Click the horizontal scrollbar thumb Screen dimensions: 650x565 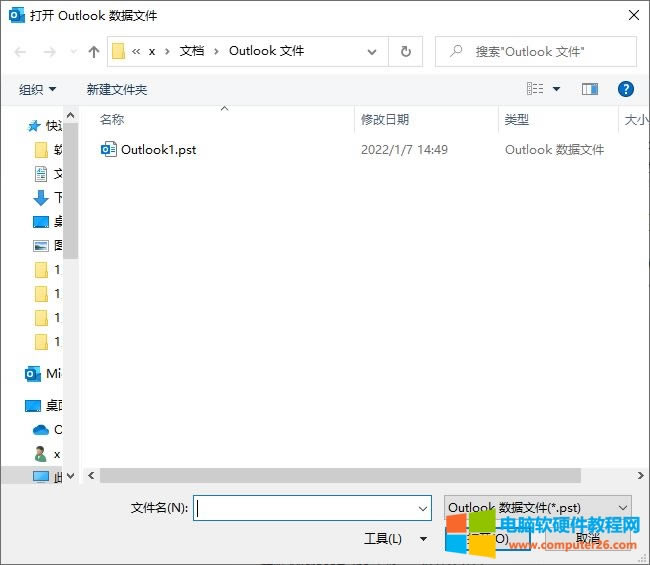click(x=340, y=475)
